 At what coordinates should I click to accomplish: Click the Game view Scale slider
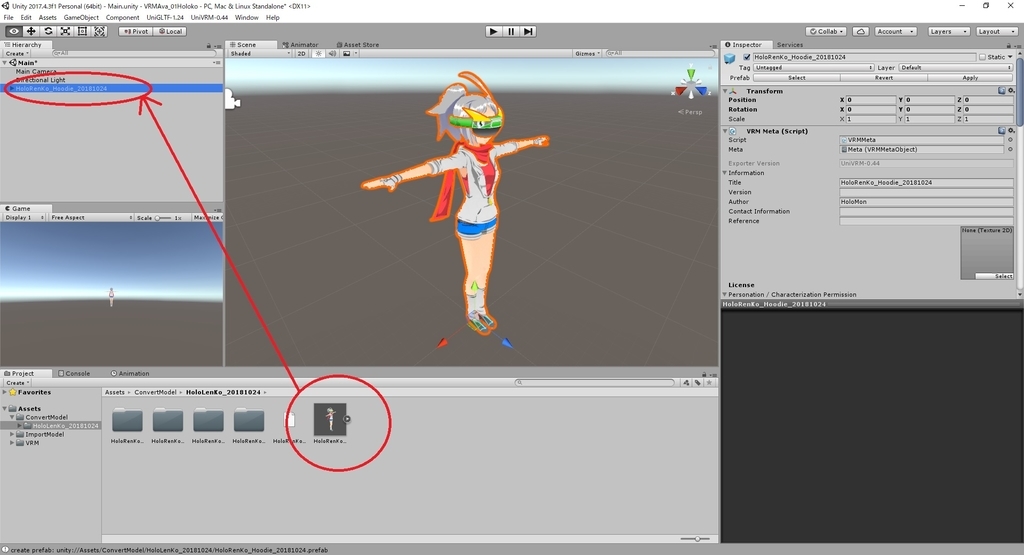point(162,217)
